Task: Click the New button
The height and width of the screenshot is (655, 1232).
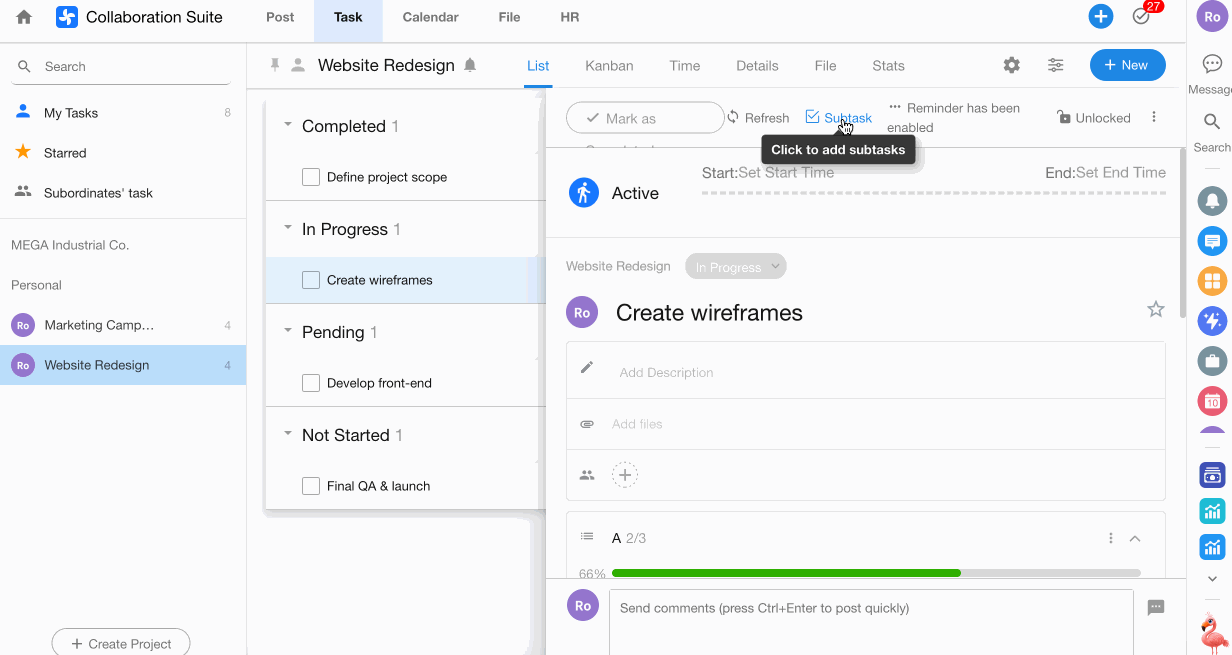Action: [1127, 65]
